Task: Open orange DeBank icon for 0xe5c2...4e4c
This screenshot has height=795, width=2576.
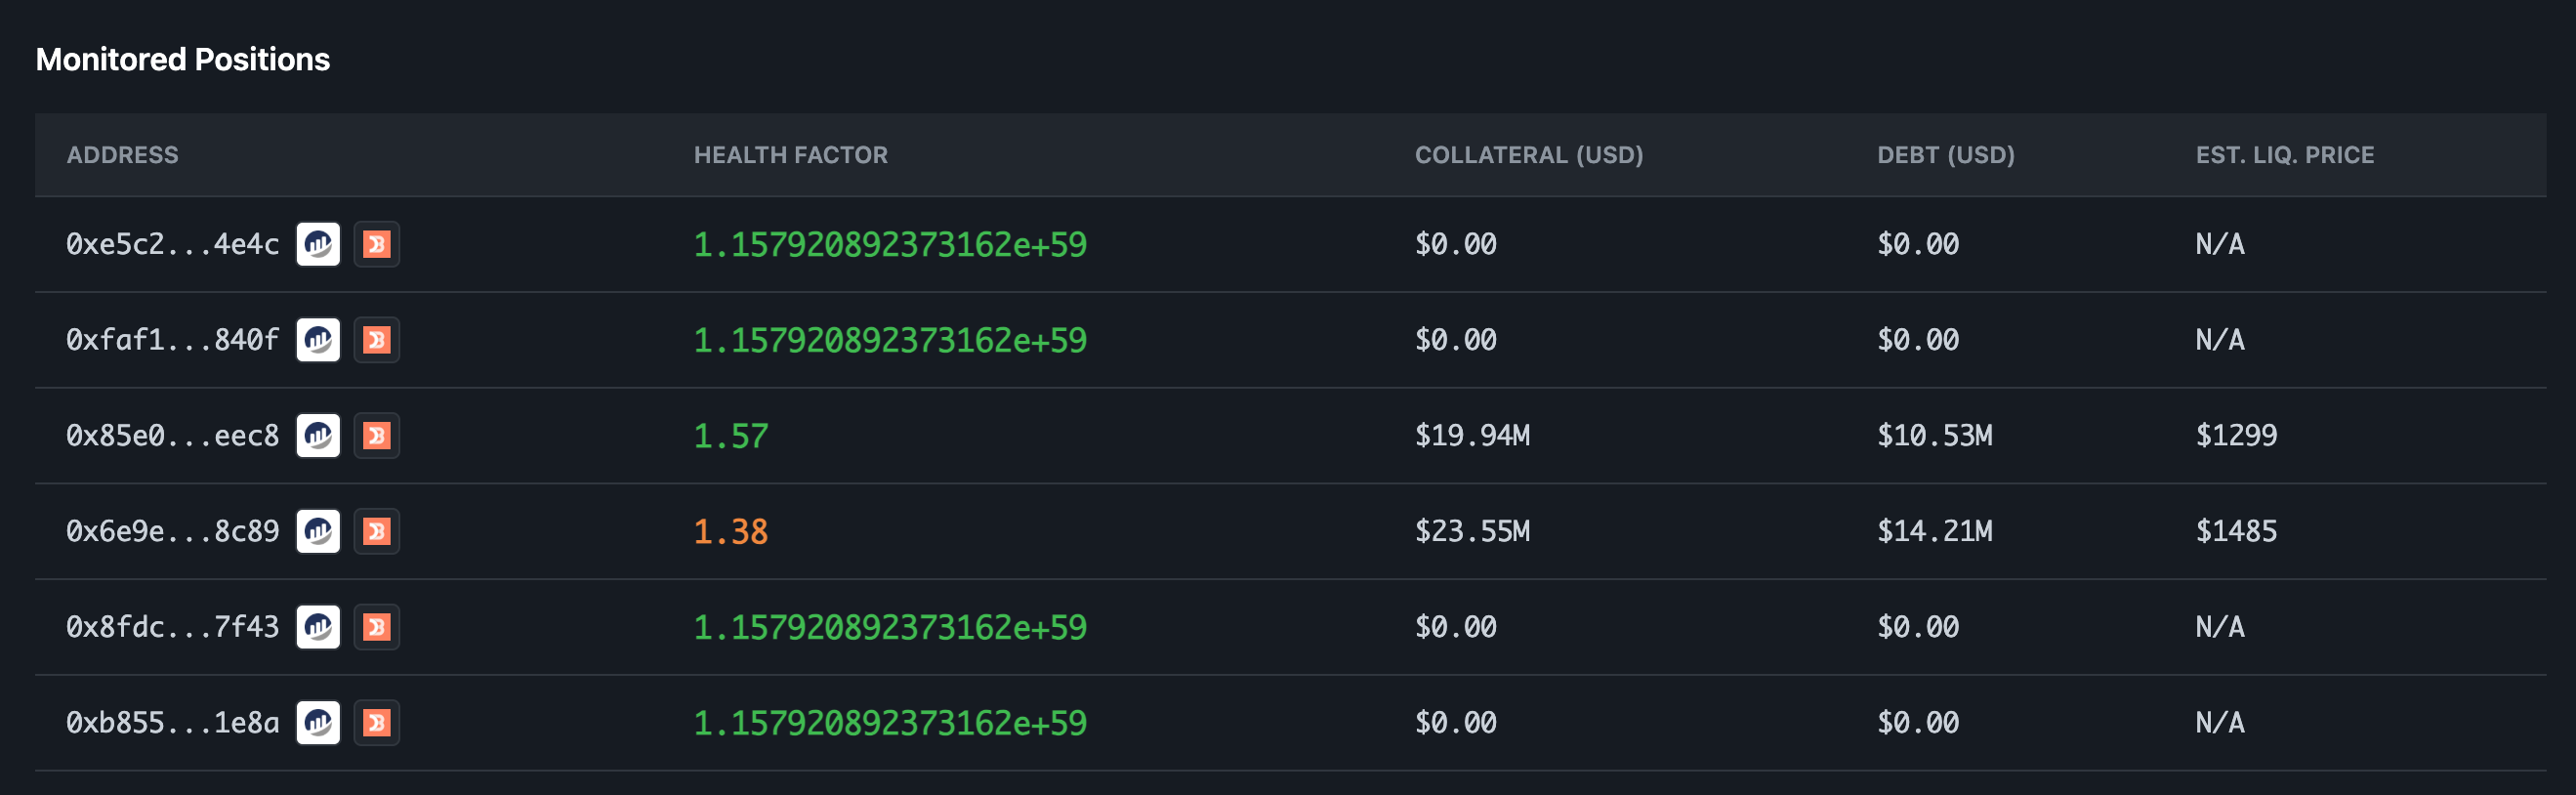Action: pos(377,244)
